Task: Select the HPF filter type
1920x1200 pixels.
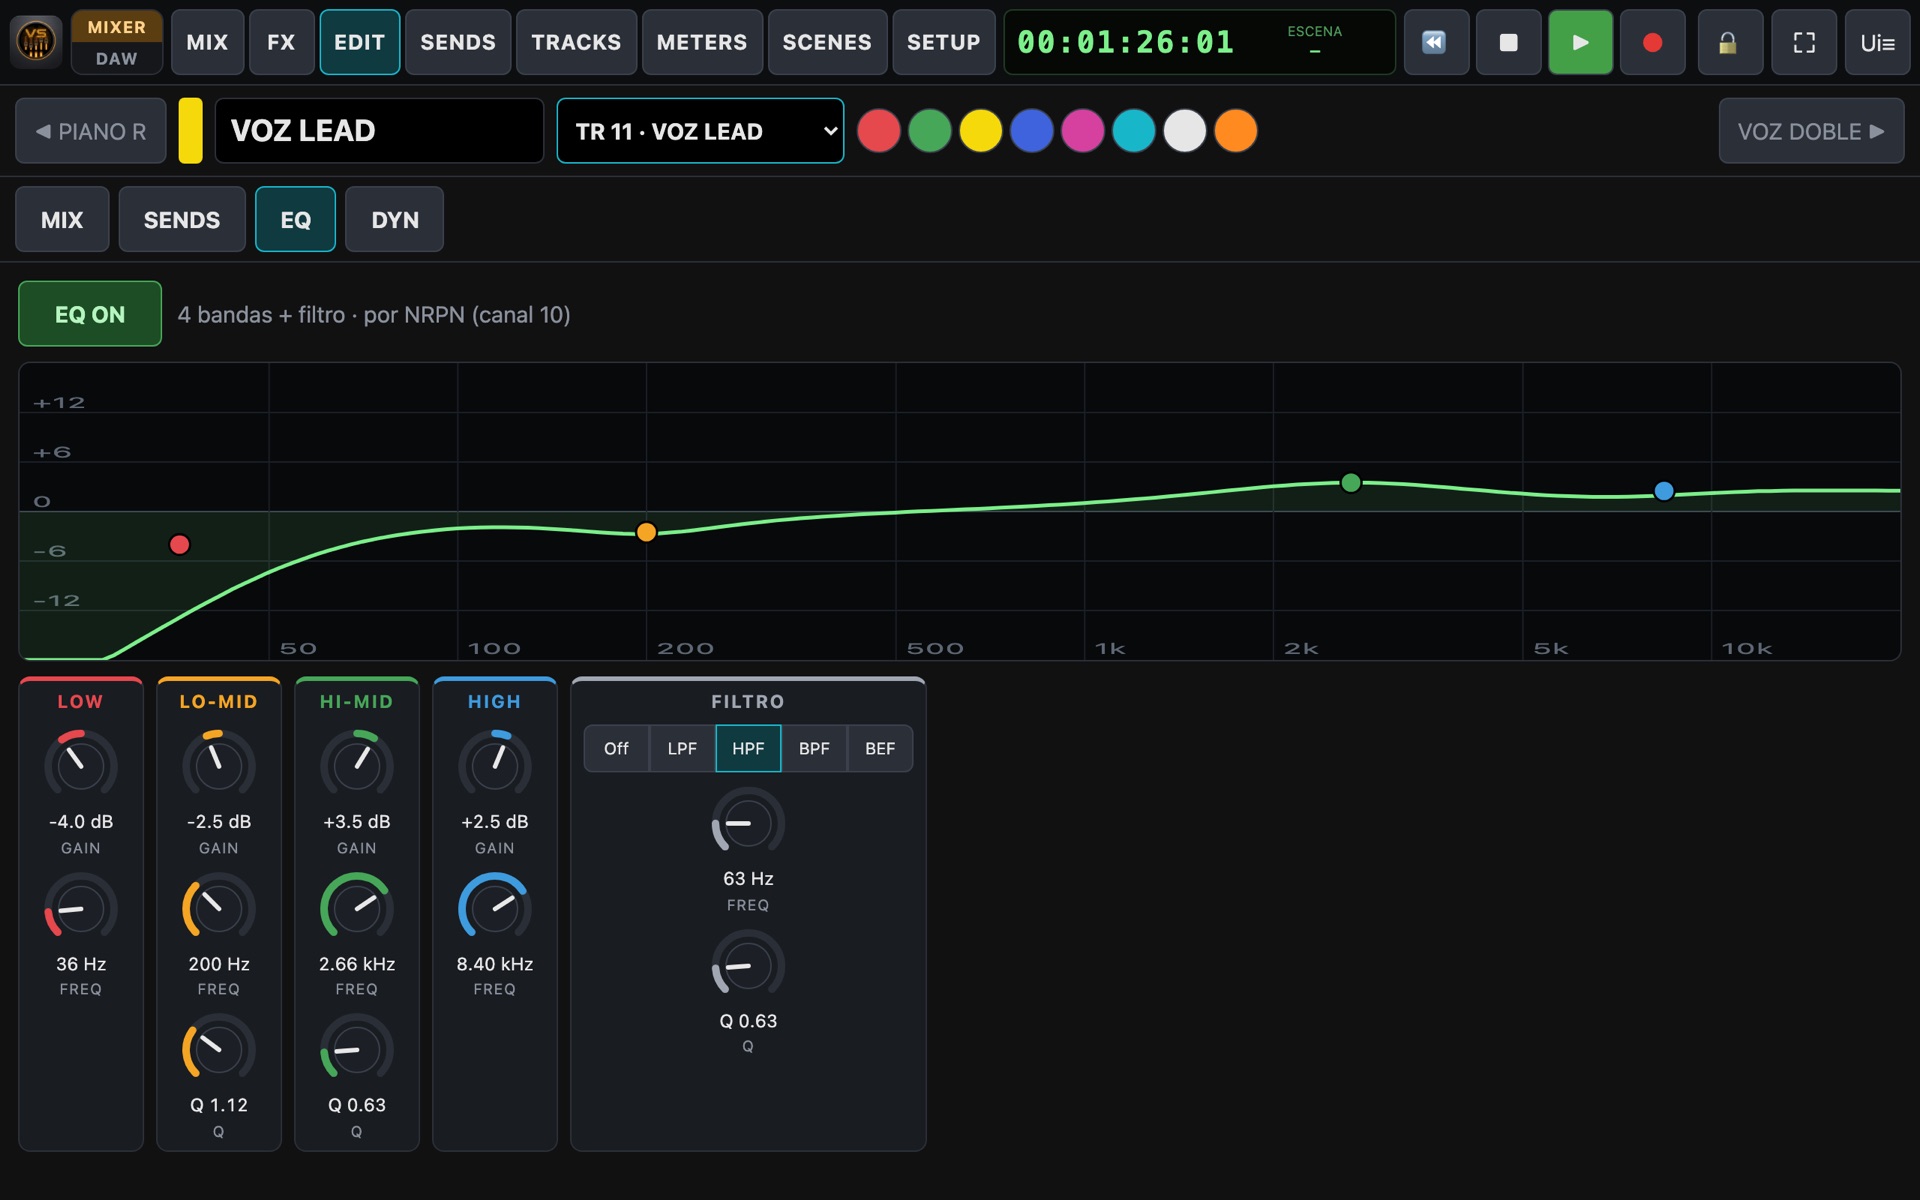Action: point(748,748)
